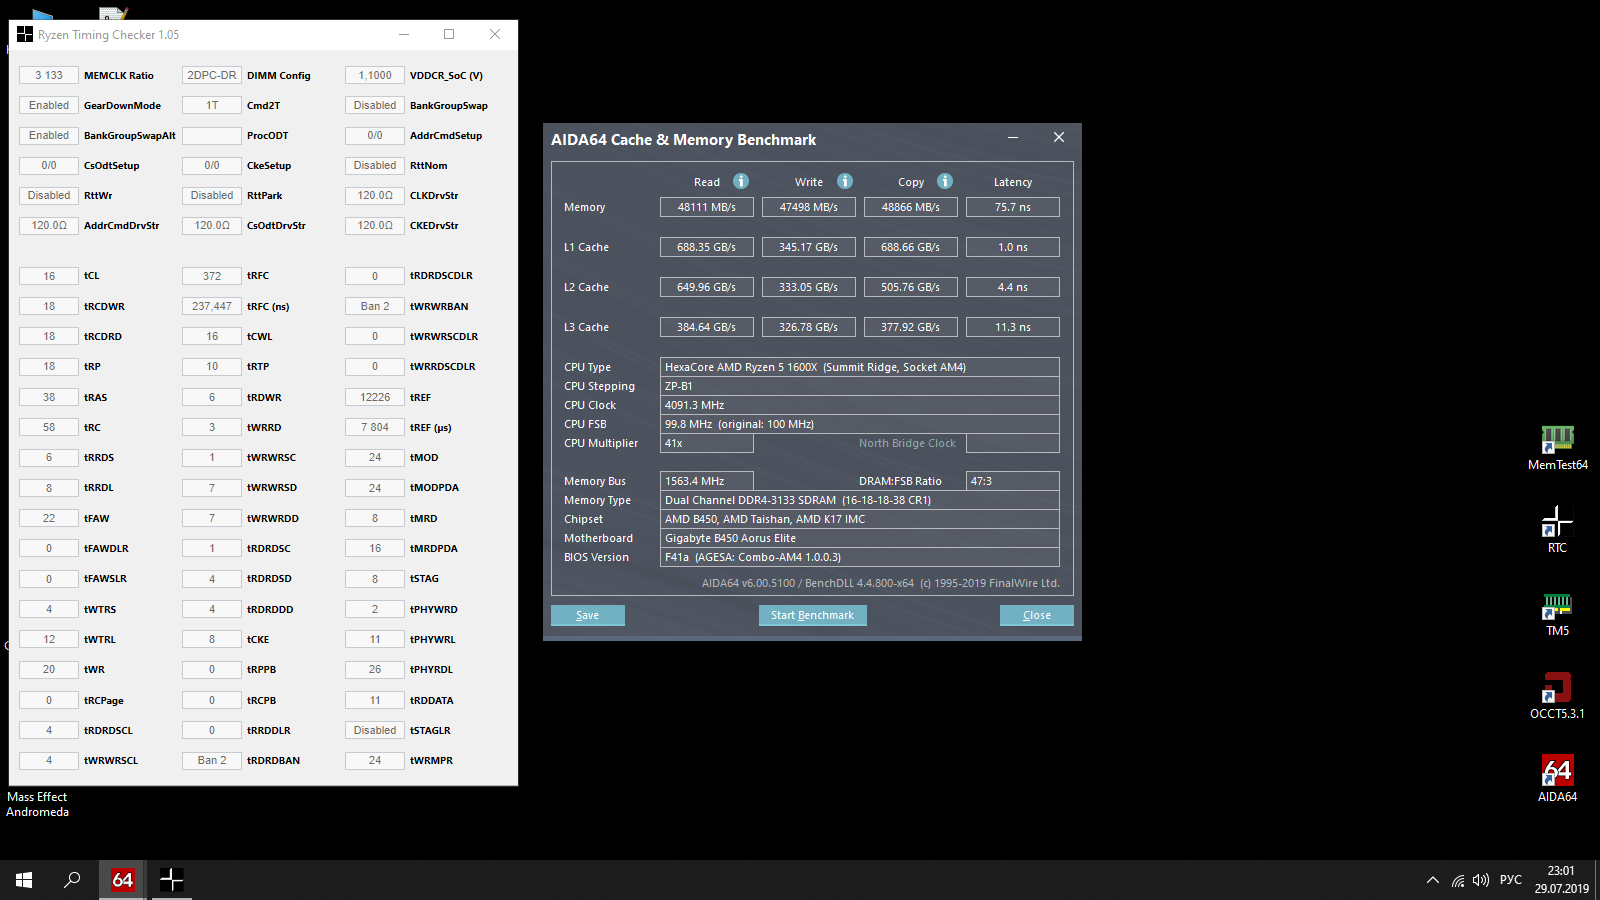
Task: Select the "Mass Effect Andromeda" desktop label
Action: [37, 804]
